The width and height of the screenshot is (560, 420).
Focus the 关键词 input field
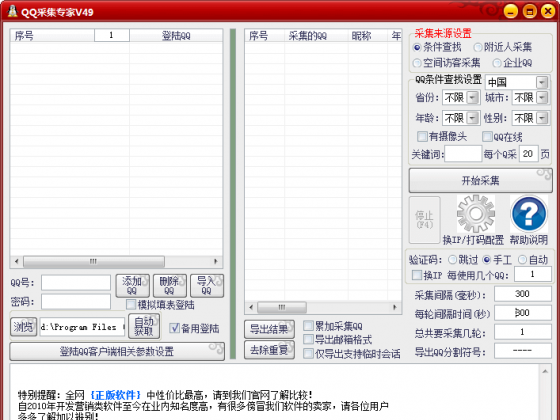(463, 154)
